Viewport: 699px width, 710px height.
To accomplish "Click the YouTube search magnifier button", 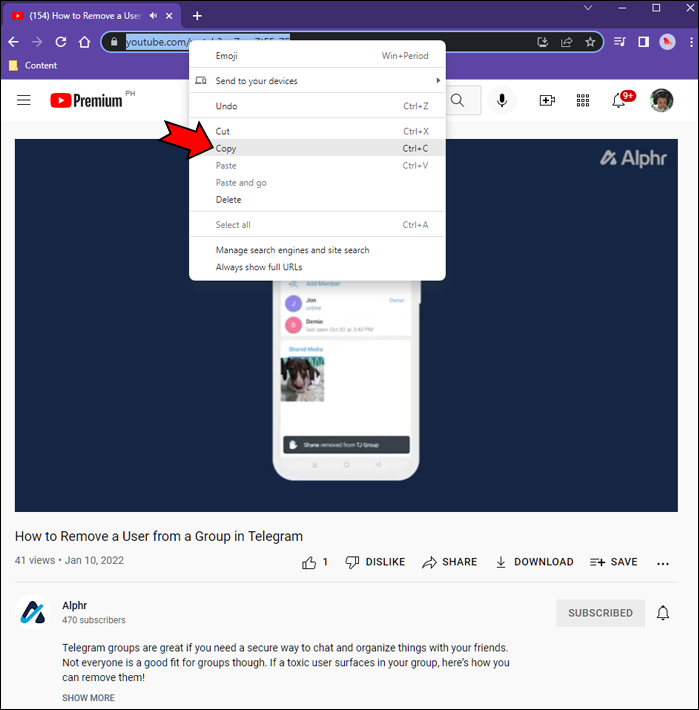I will [457, 101].
